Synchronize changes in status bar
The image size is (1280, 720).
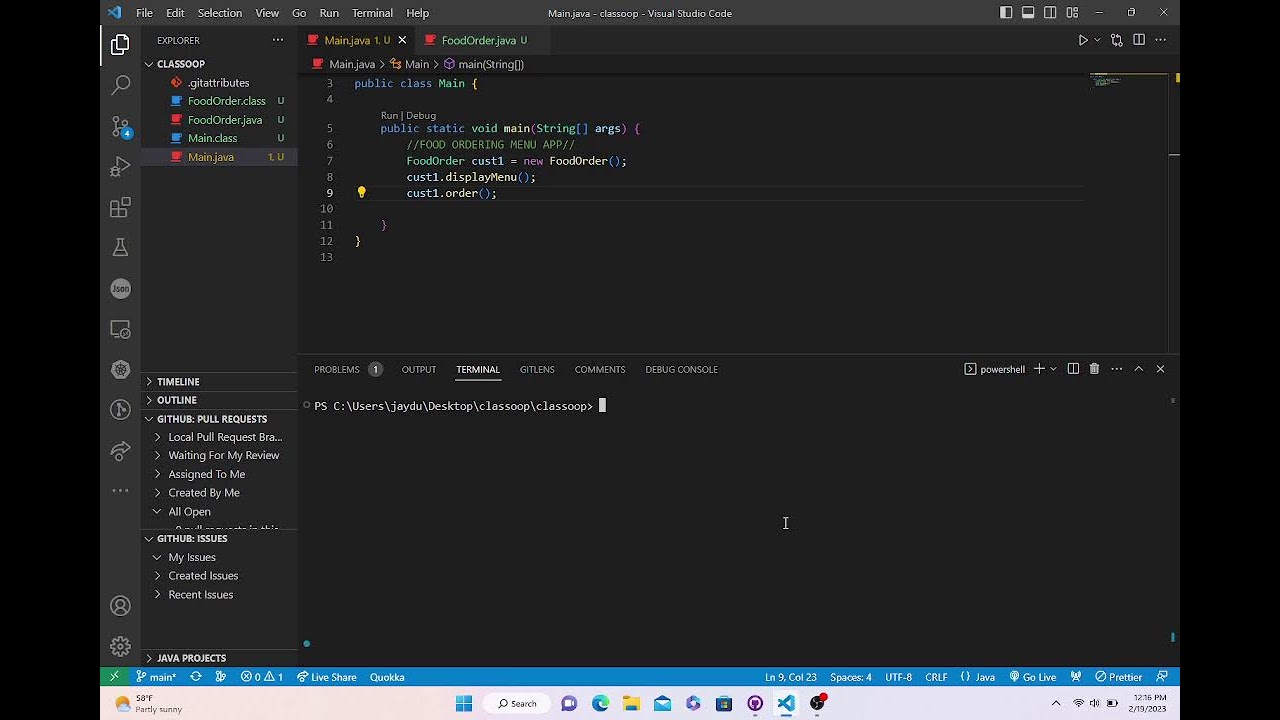(196, 677)
